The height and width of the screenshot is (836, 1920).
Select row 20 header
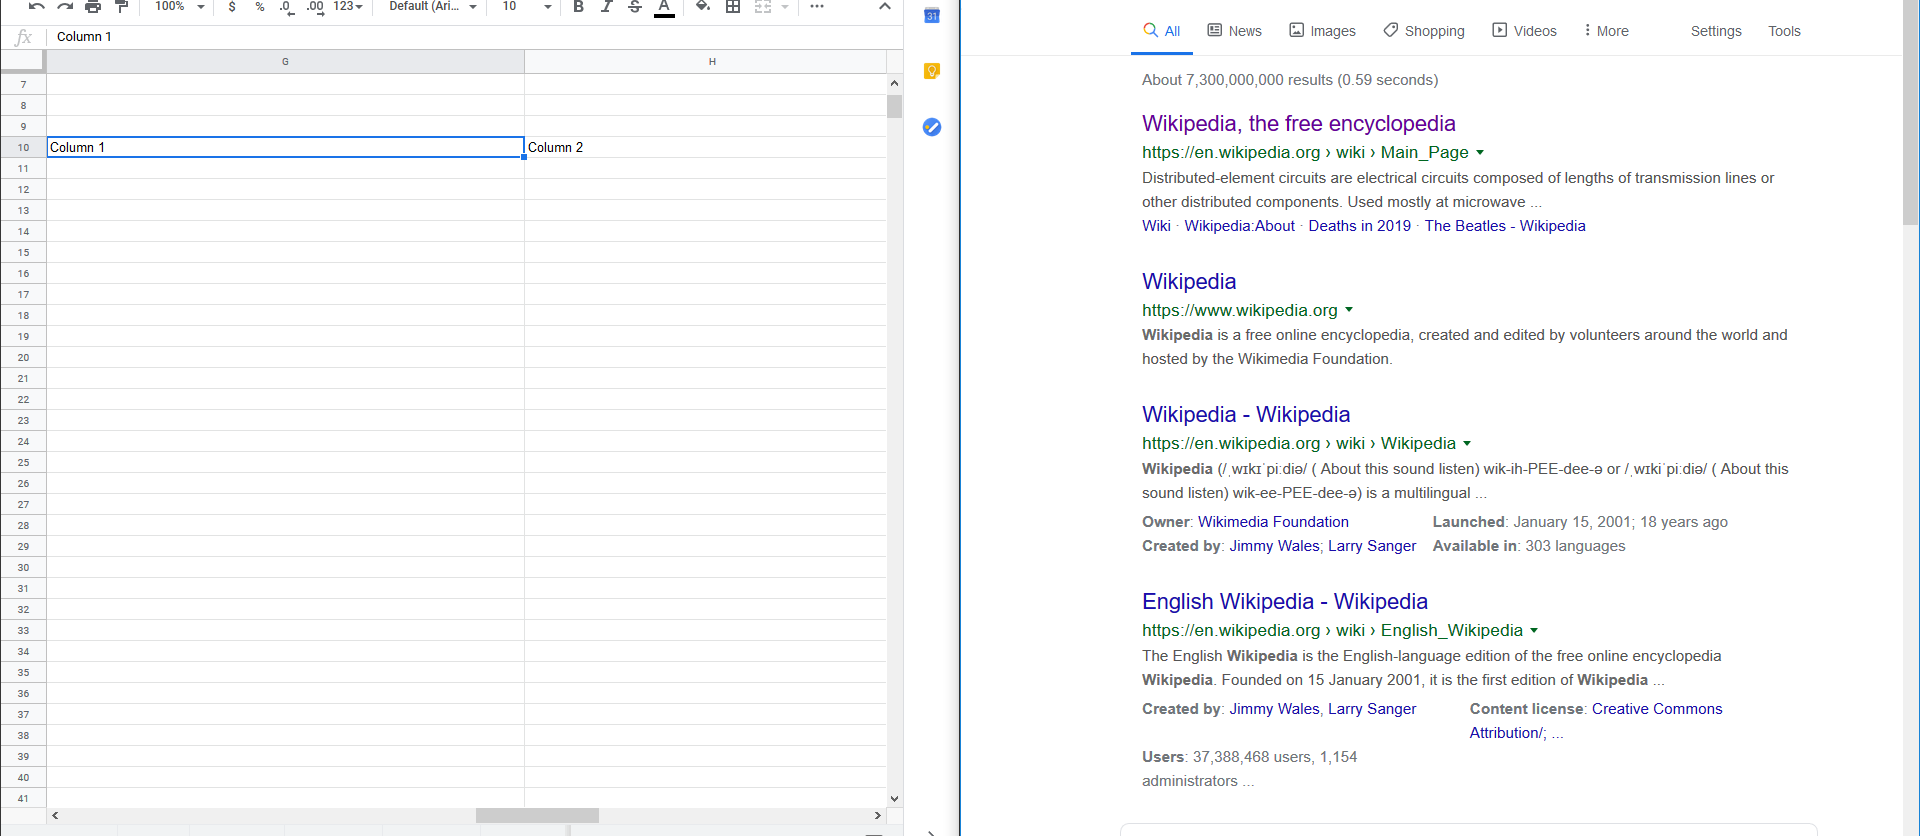pos(23,357)
